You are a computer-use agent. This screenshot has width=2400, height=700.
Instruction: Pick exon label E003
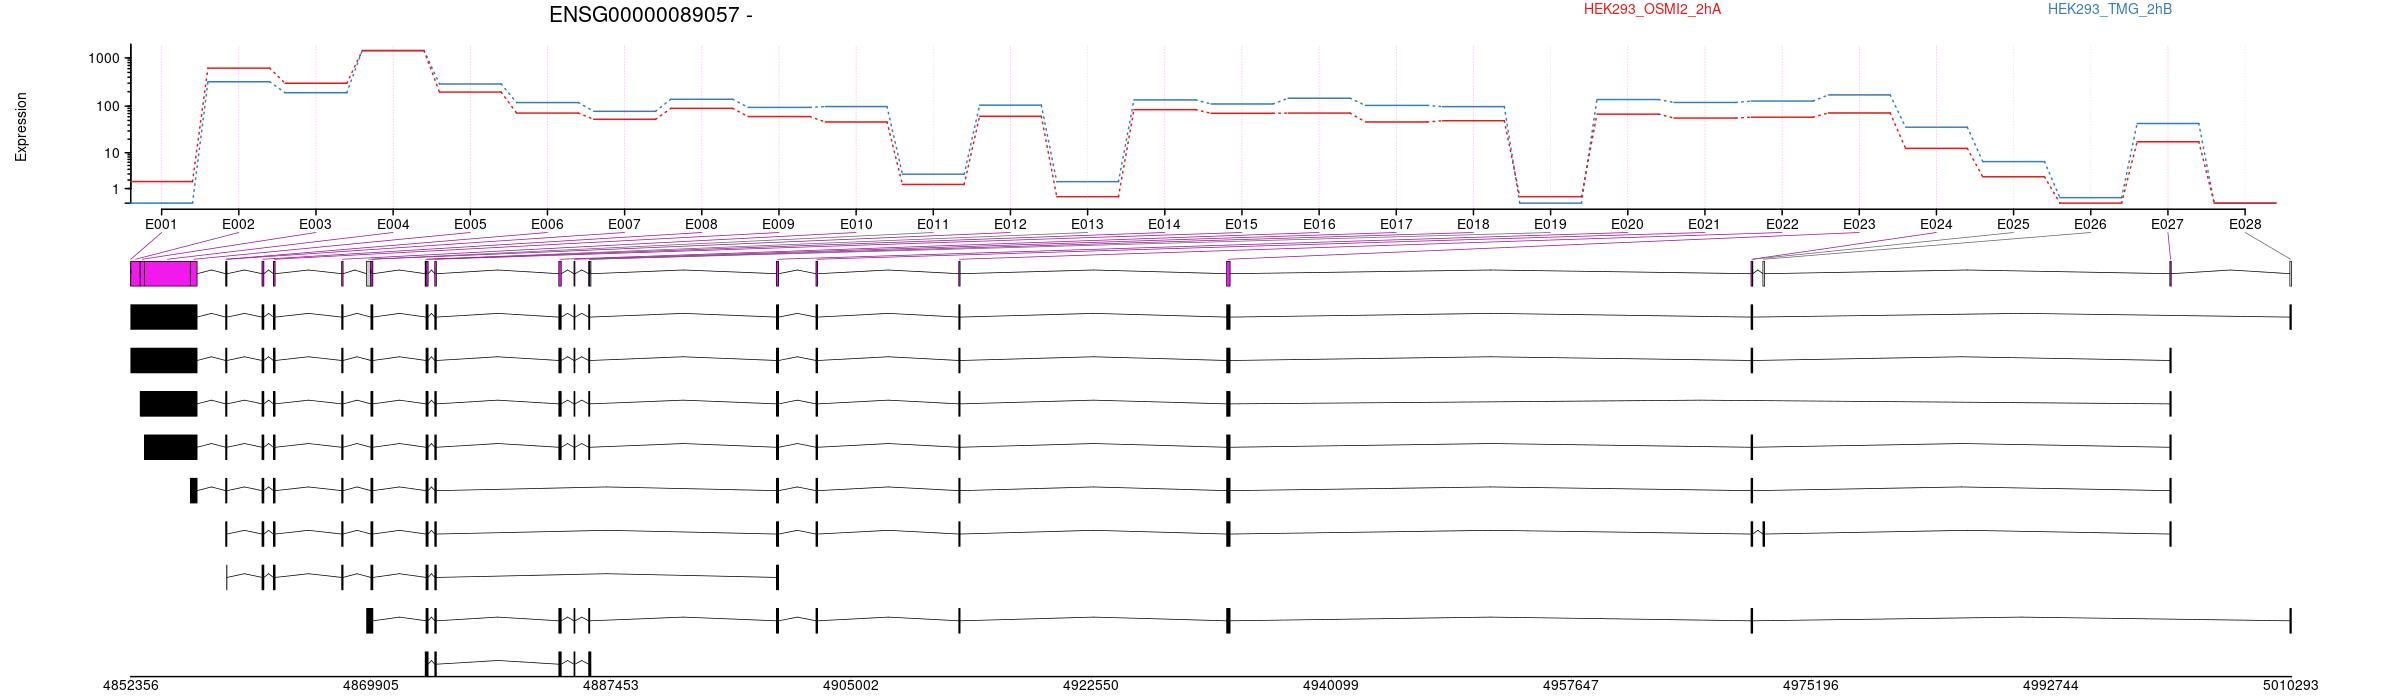pos(315,225)
